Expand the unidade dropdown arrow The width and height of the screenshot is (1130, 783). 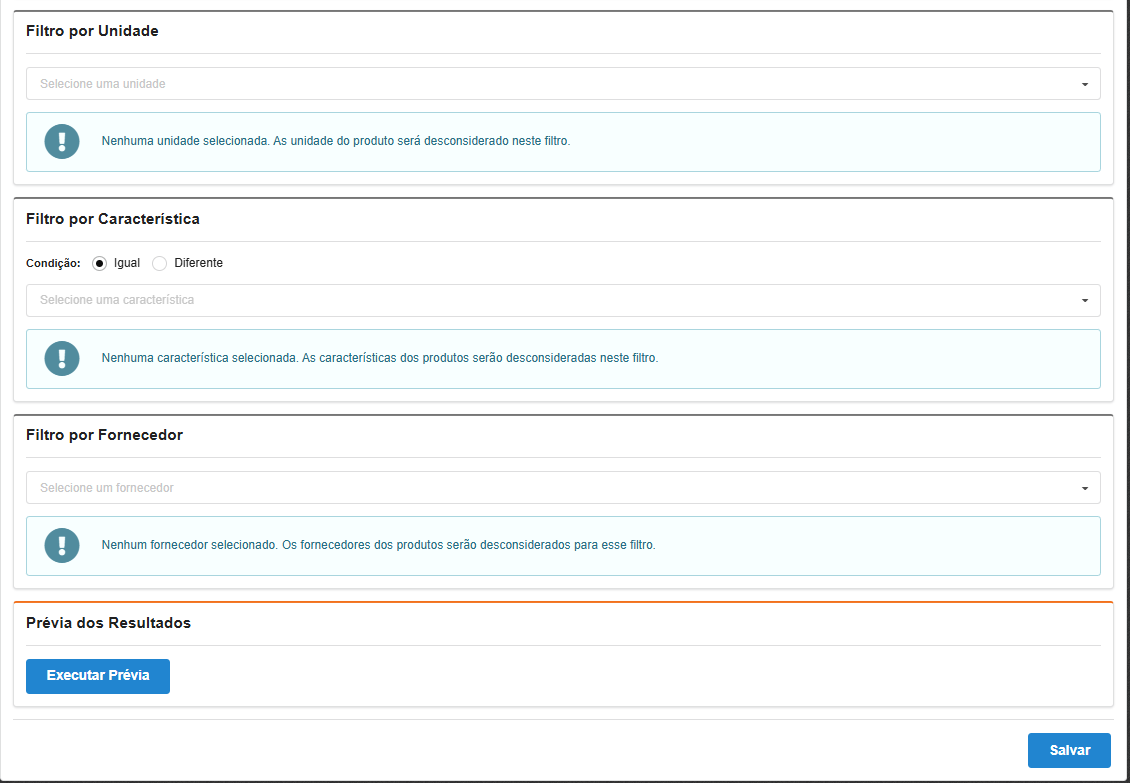tap(1084, 84)
